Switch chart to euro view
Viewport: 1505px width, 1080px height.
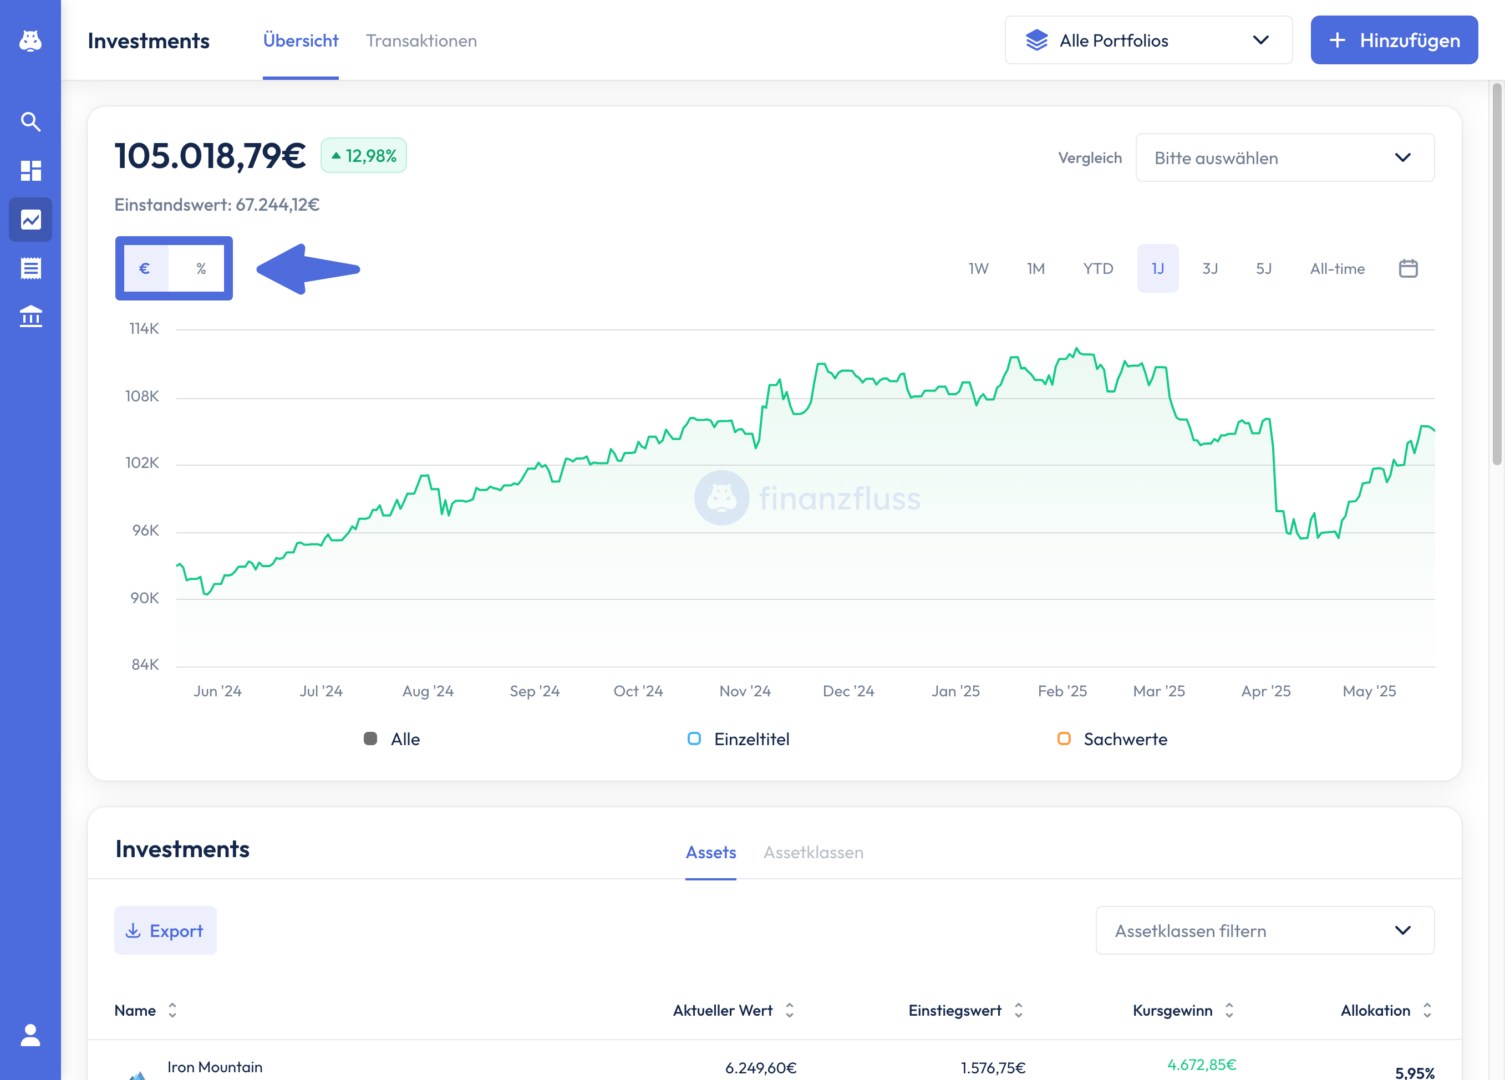coord(146,268)
